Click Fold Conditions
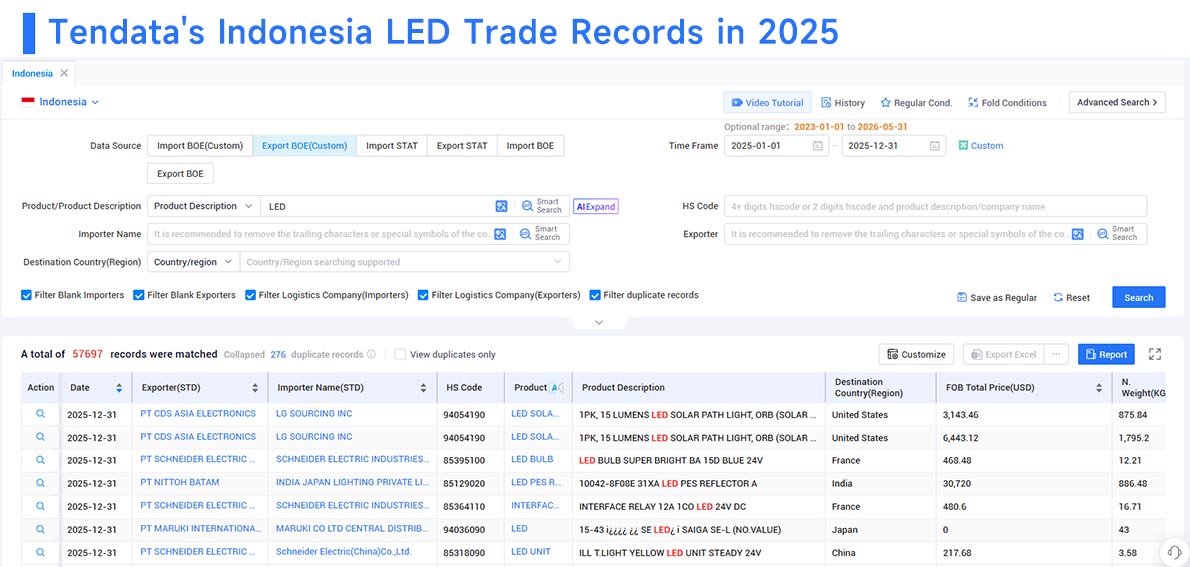Viewport: 1190px width, 567px height. [x=1007, y=102]
